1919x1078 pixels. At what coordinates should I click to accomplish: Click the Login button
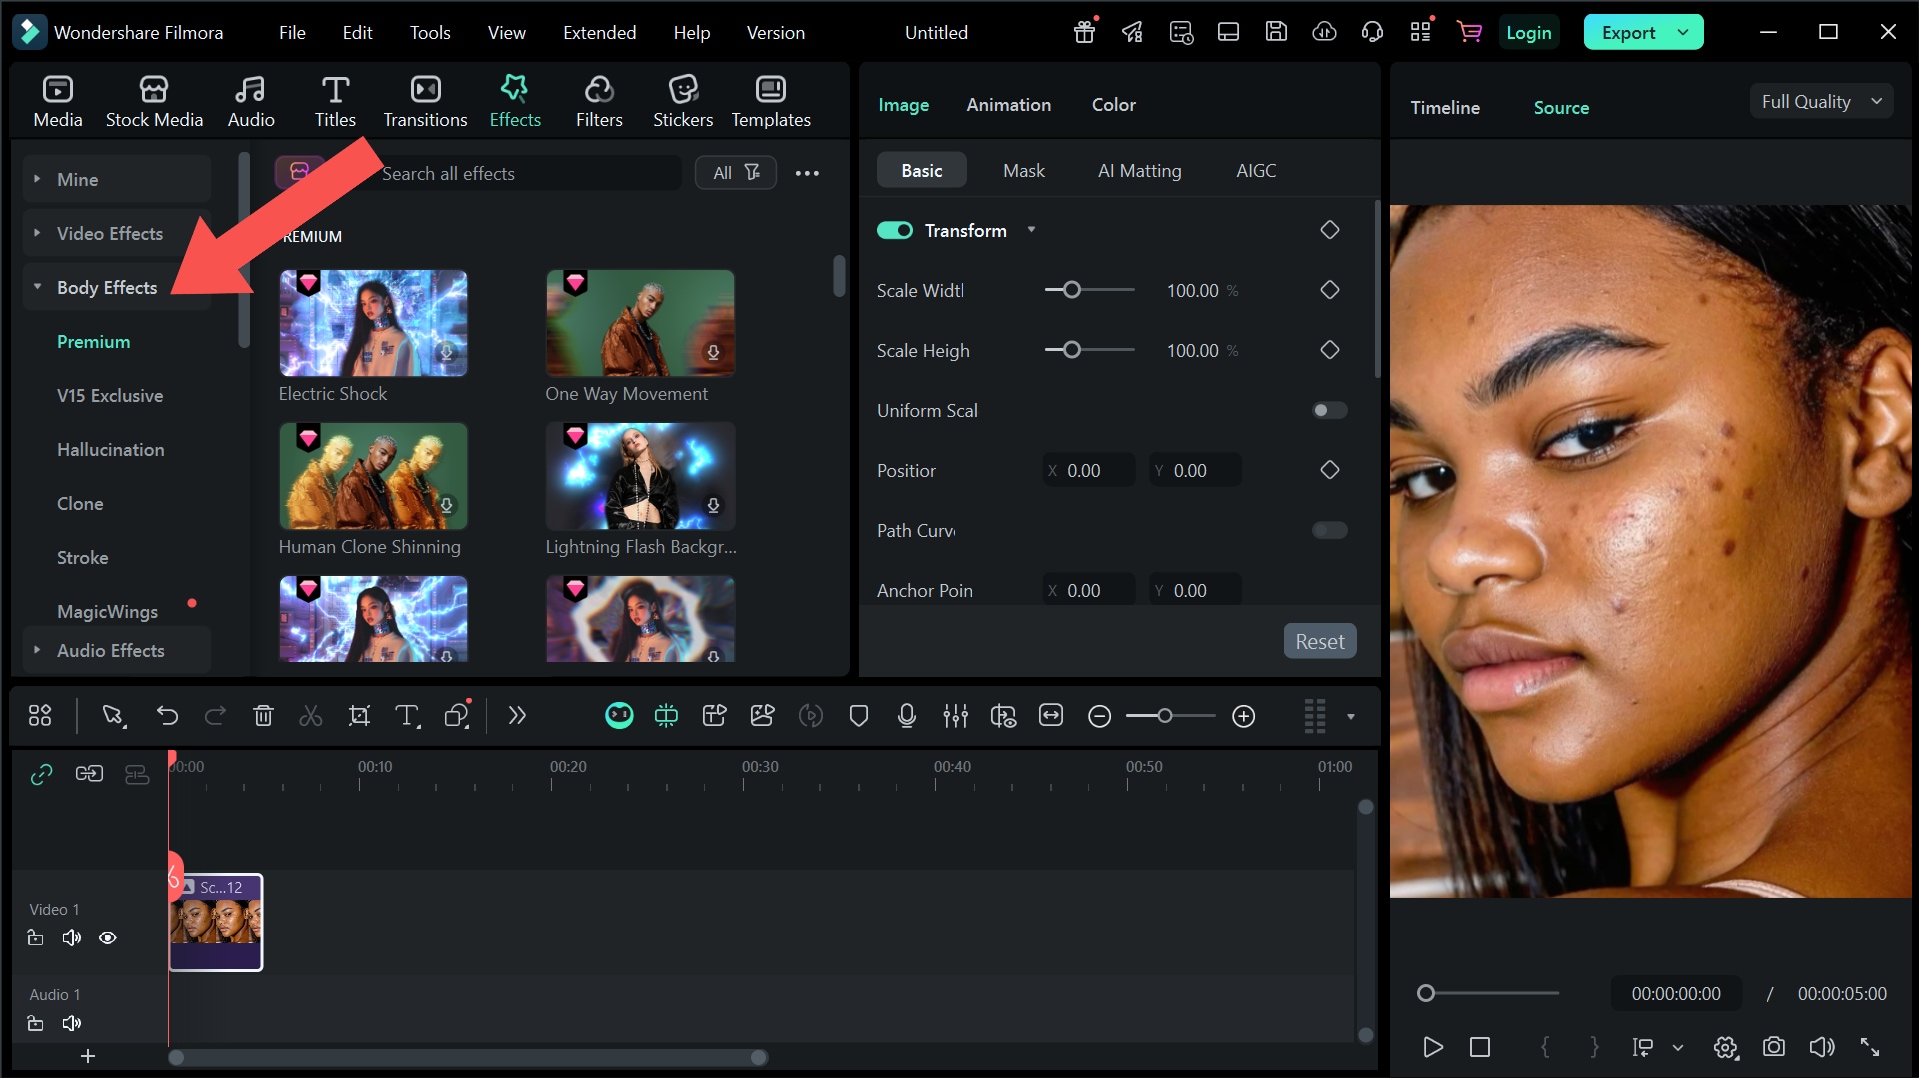[1528, 33]
